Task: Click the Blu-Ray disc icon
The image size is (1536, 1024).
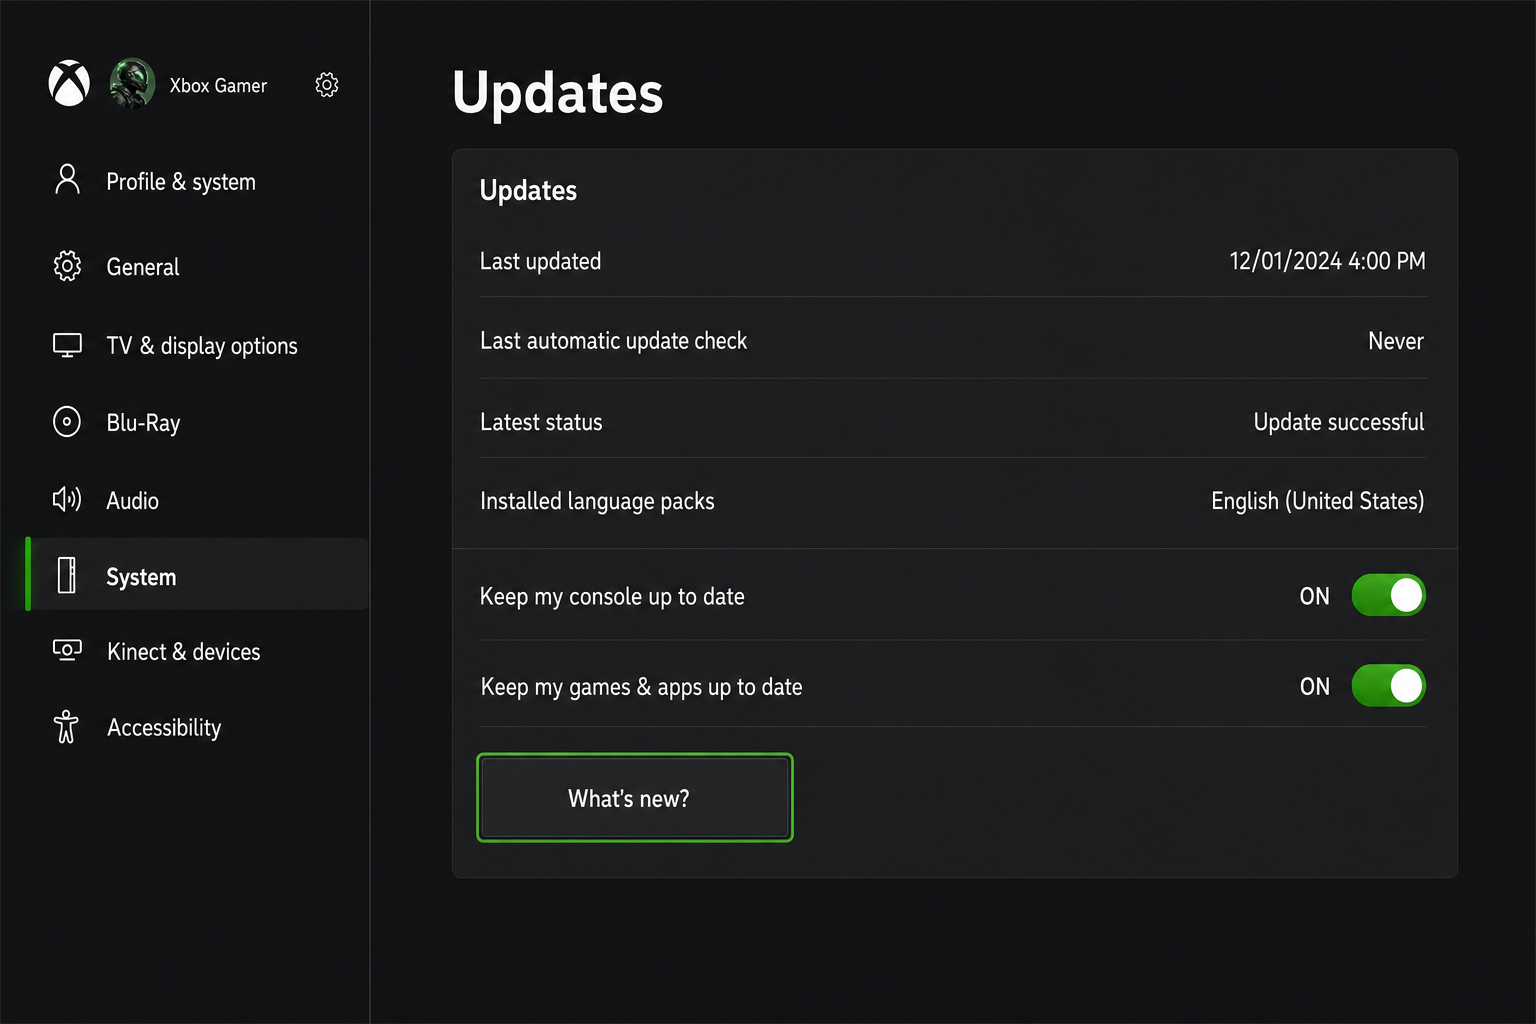Action: click(x=67, y=422)
